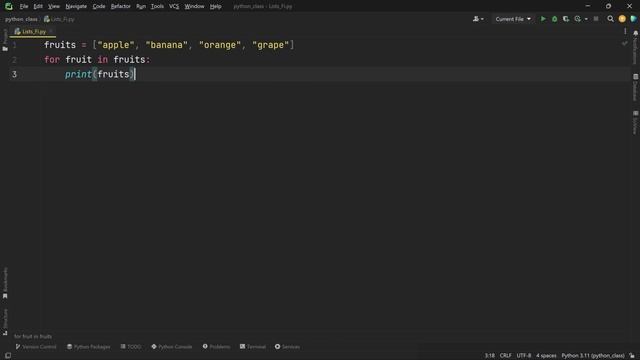Click the 3:18 cursor position indicator
640x360 pixels.
pyautogui.click(x=489, y=356)
